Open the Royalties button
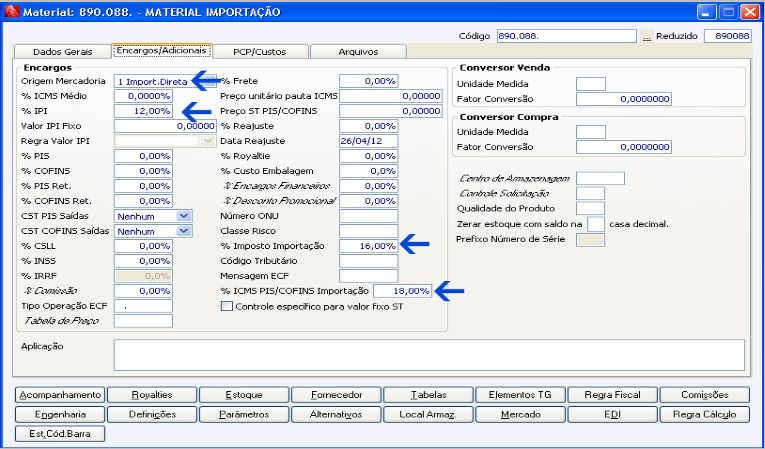765x449 pixels. 152,395
